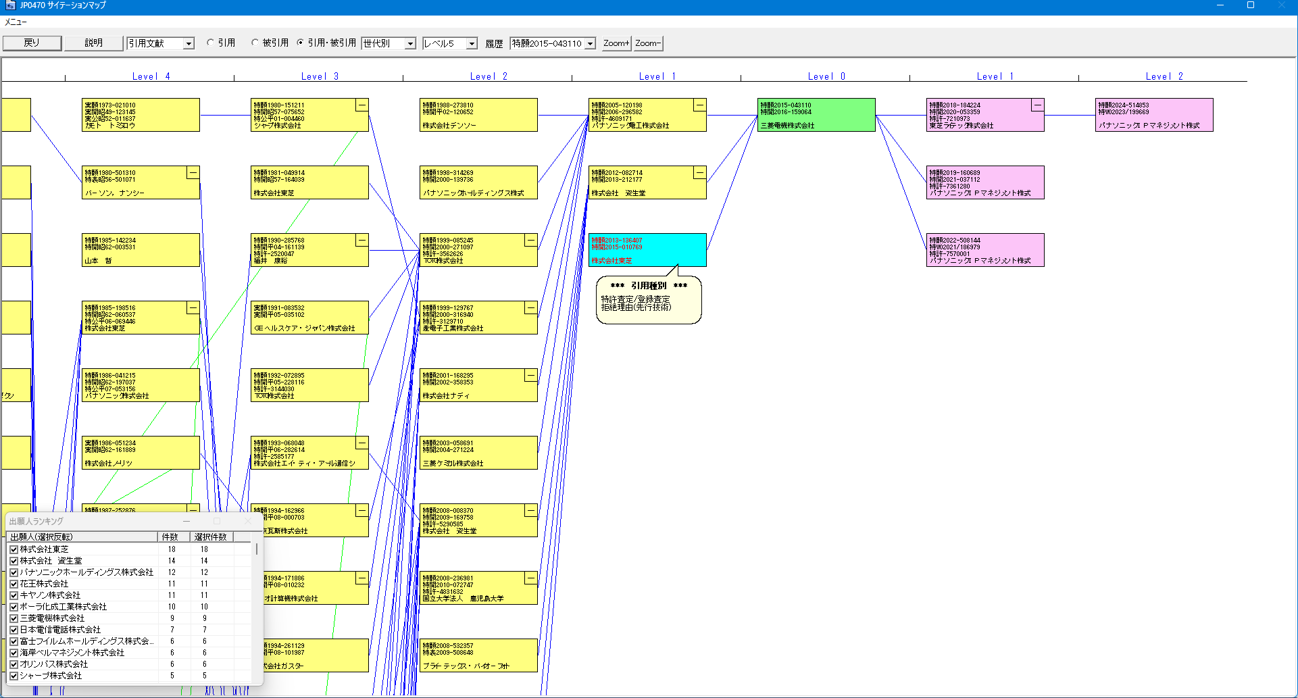Image resolution: width=1298 pixels, height=698 pixels.
Task: Collapse the 特願2012-082714 node
Action: (x=699, y=173)
